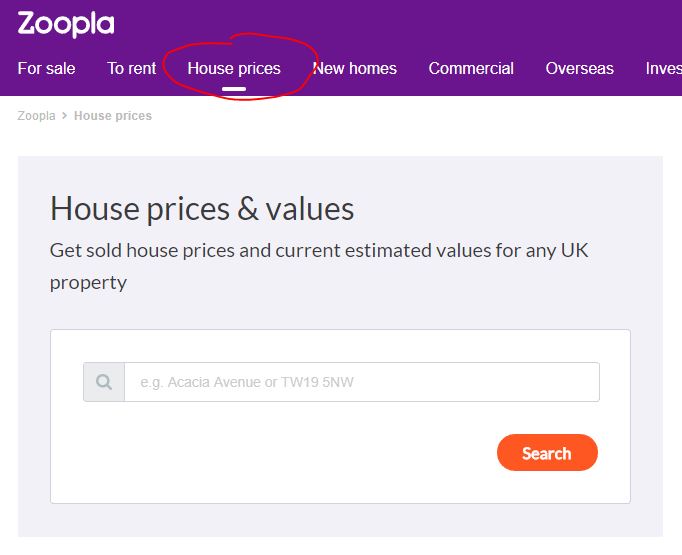Click the orange Search button

547,452
